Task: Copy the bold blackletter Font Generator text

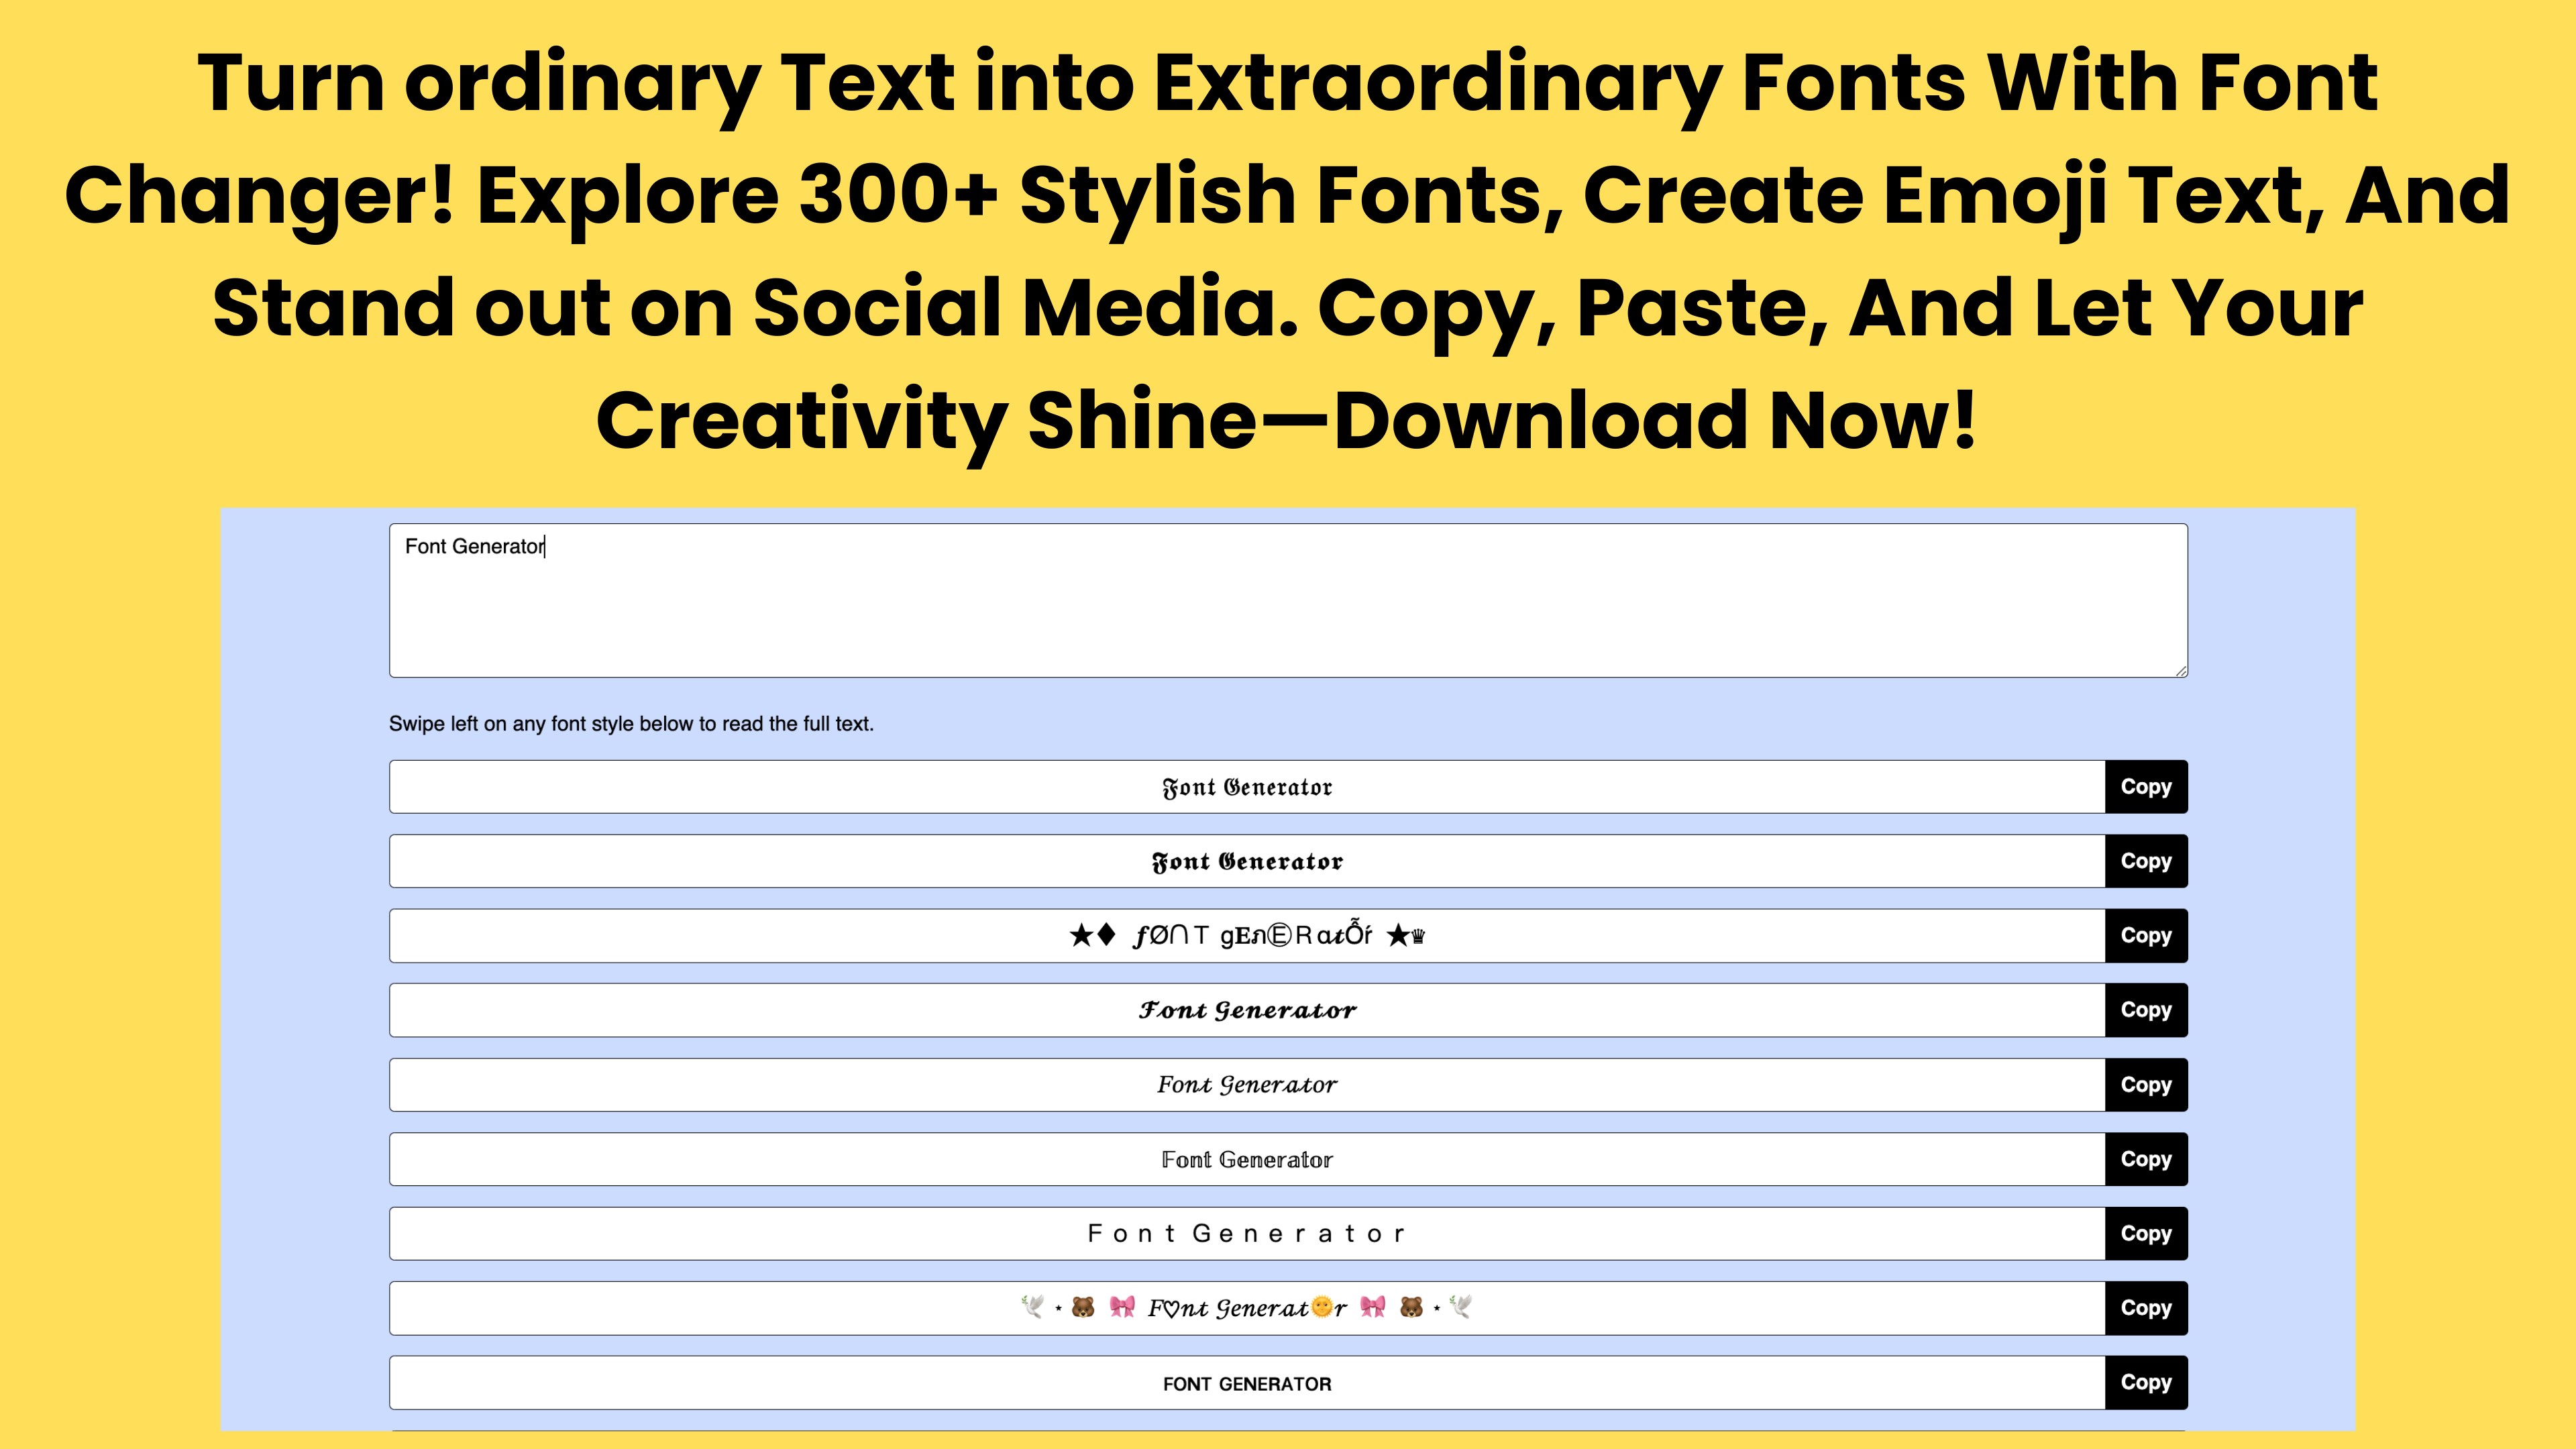Action: pos(2145,861)
